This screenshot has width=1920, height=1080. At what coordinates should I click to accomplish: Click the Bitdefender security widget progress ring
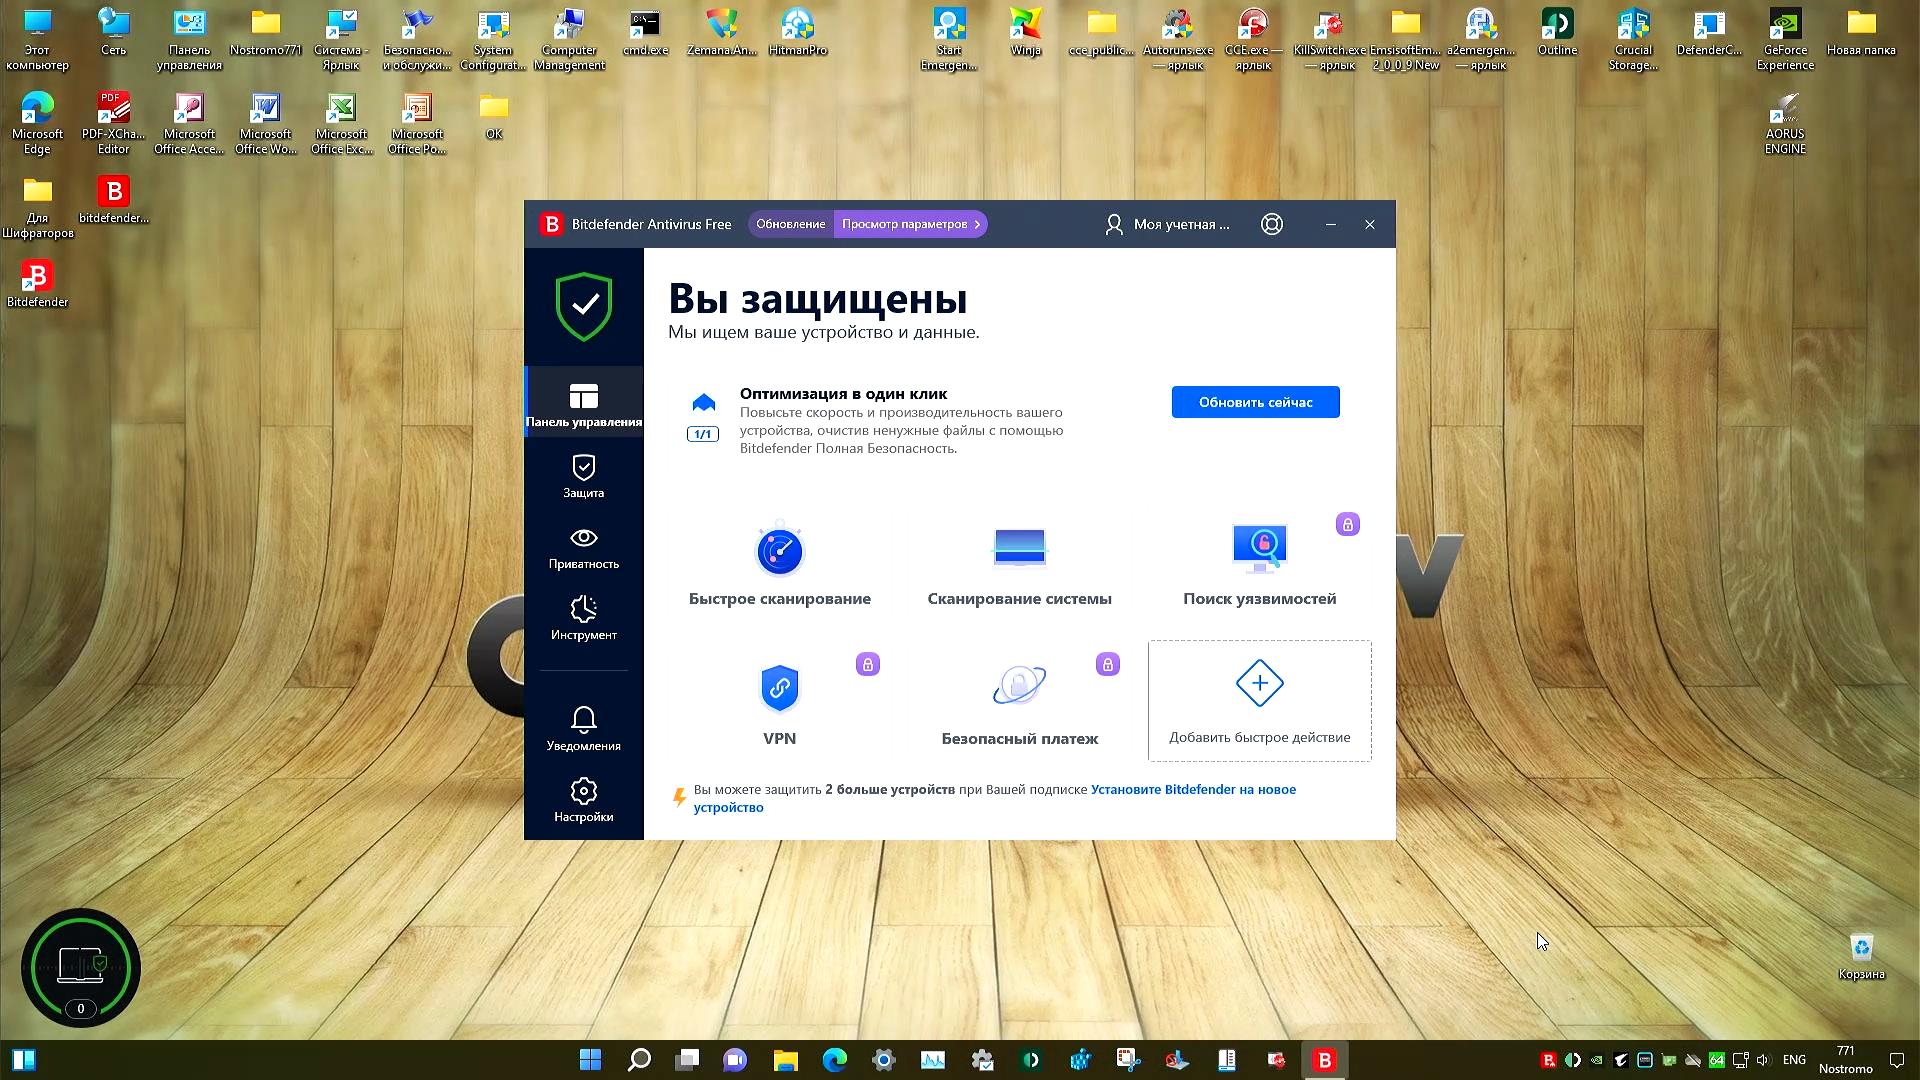point(80,967)
